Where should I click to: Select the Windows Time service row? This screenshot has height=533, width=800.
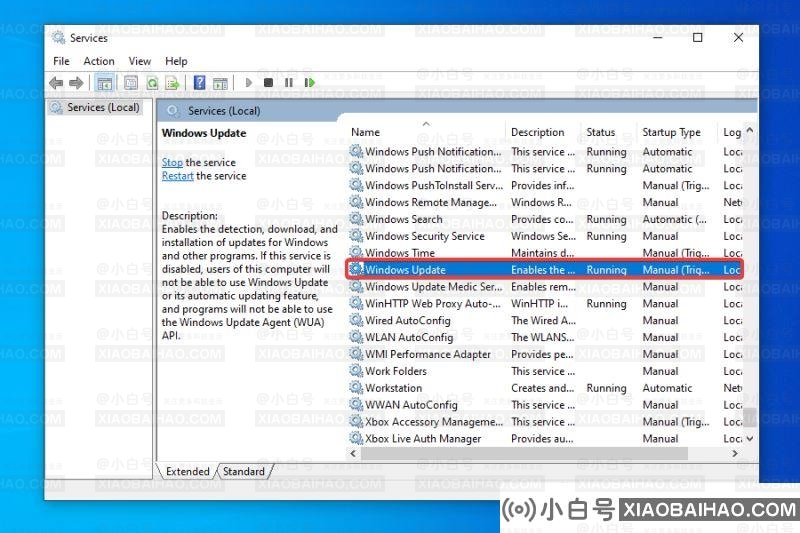tap(544, 253)
